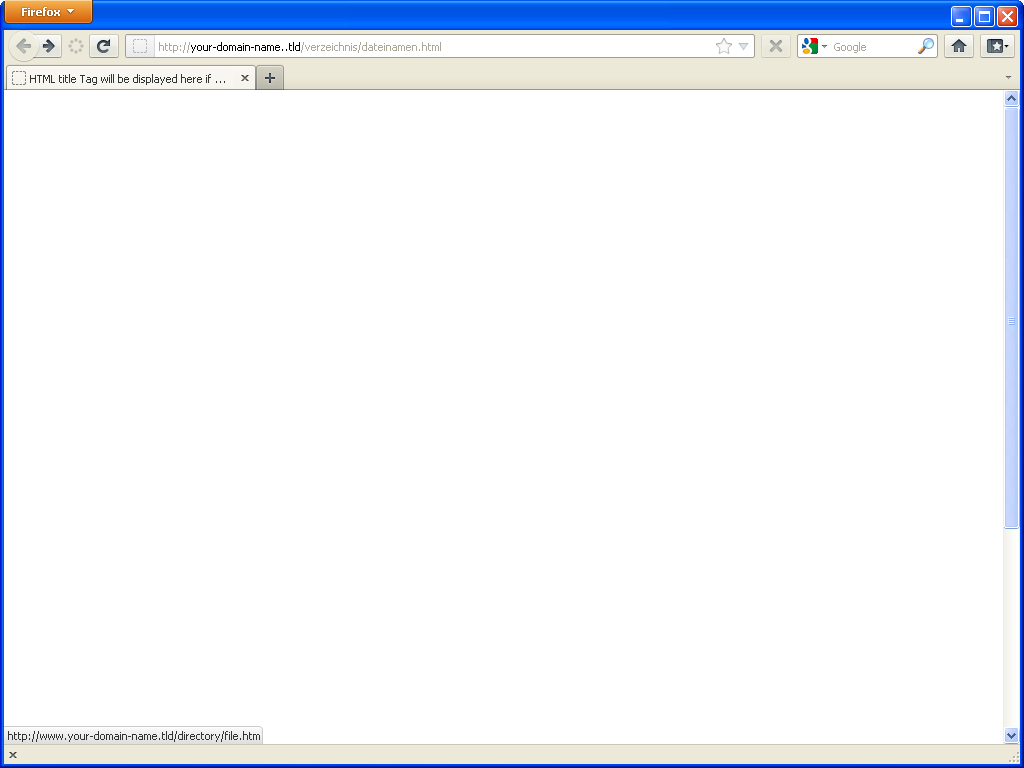Click the Forward navigation arrow
Viewport: 1024px width, 768px height.
pos(49,46)
